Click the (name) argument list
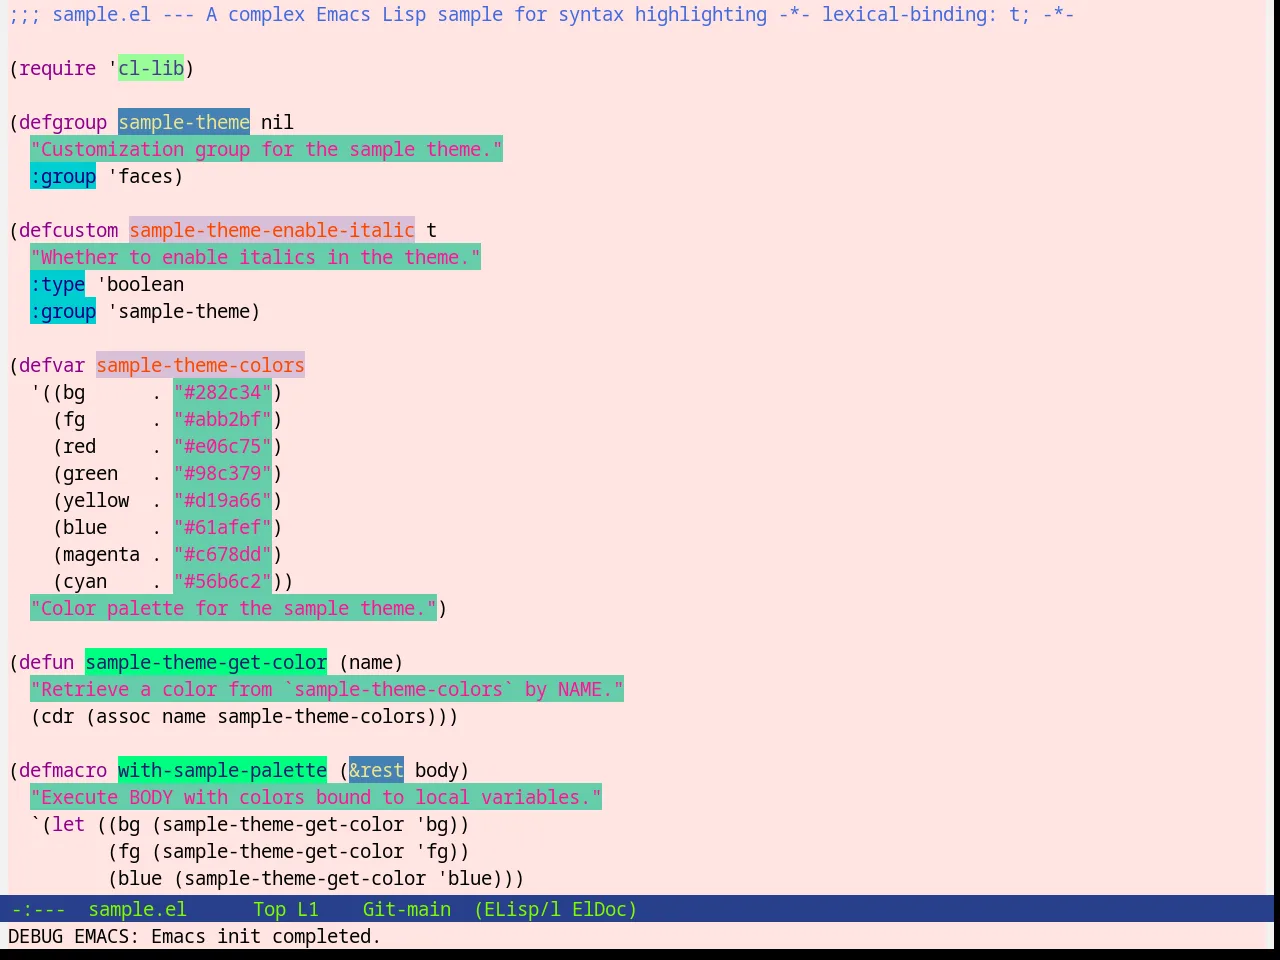 (x=371, y=662)
